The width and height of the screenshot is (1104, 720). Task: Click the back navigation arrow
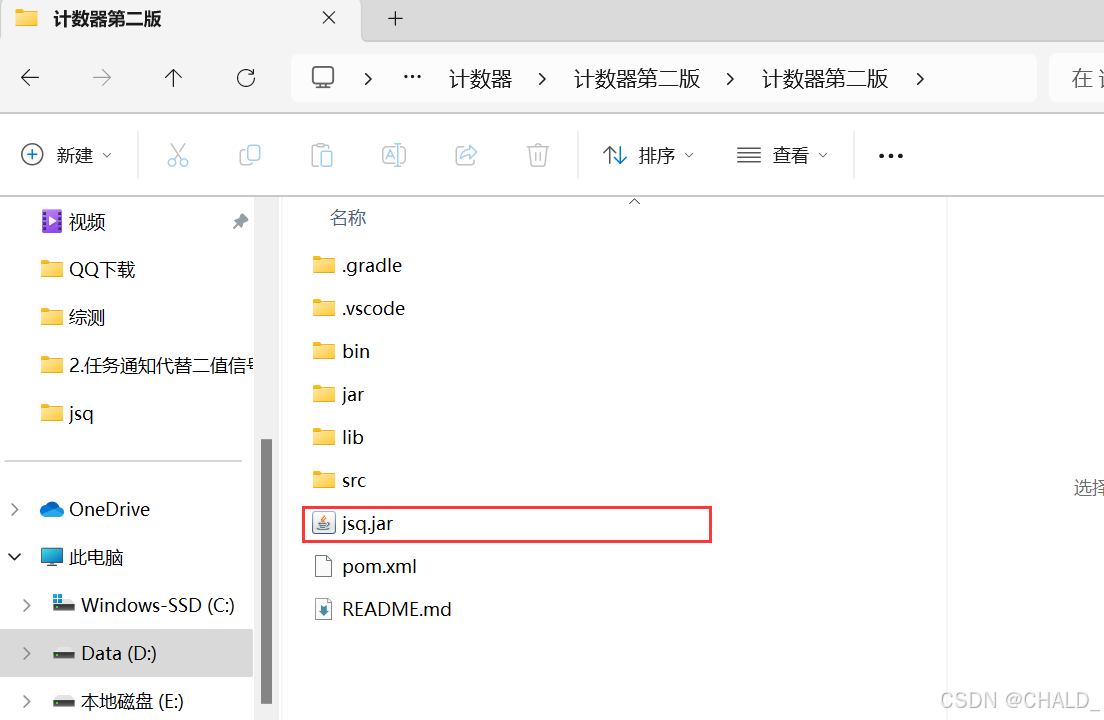pyautogui.click(x=30, y=78)
